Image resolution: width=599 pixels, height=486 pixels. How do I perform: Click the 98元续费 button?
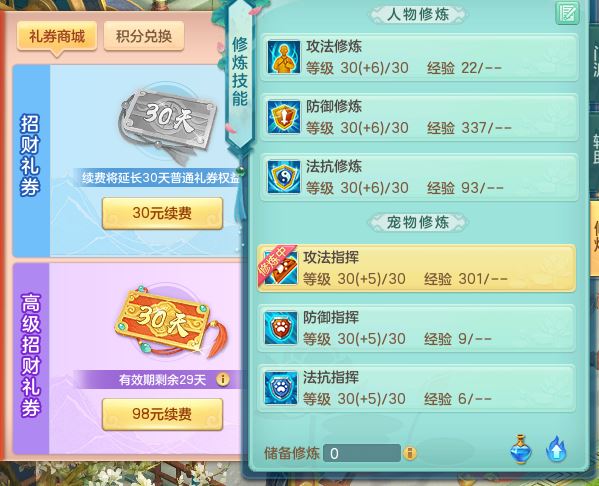[x=162, y=414]
